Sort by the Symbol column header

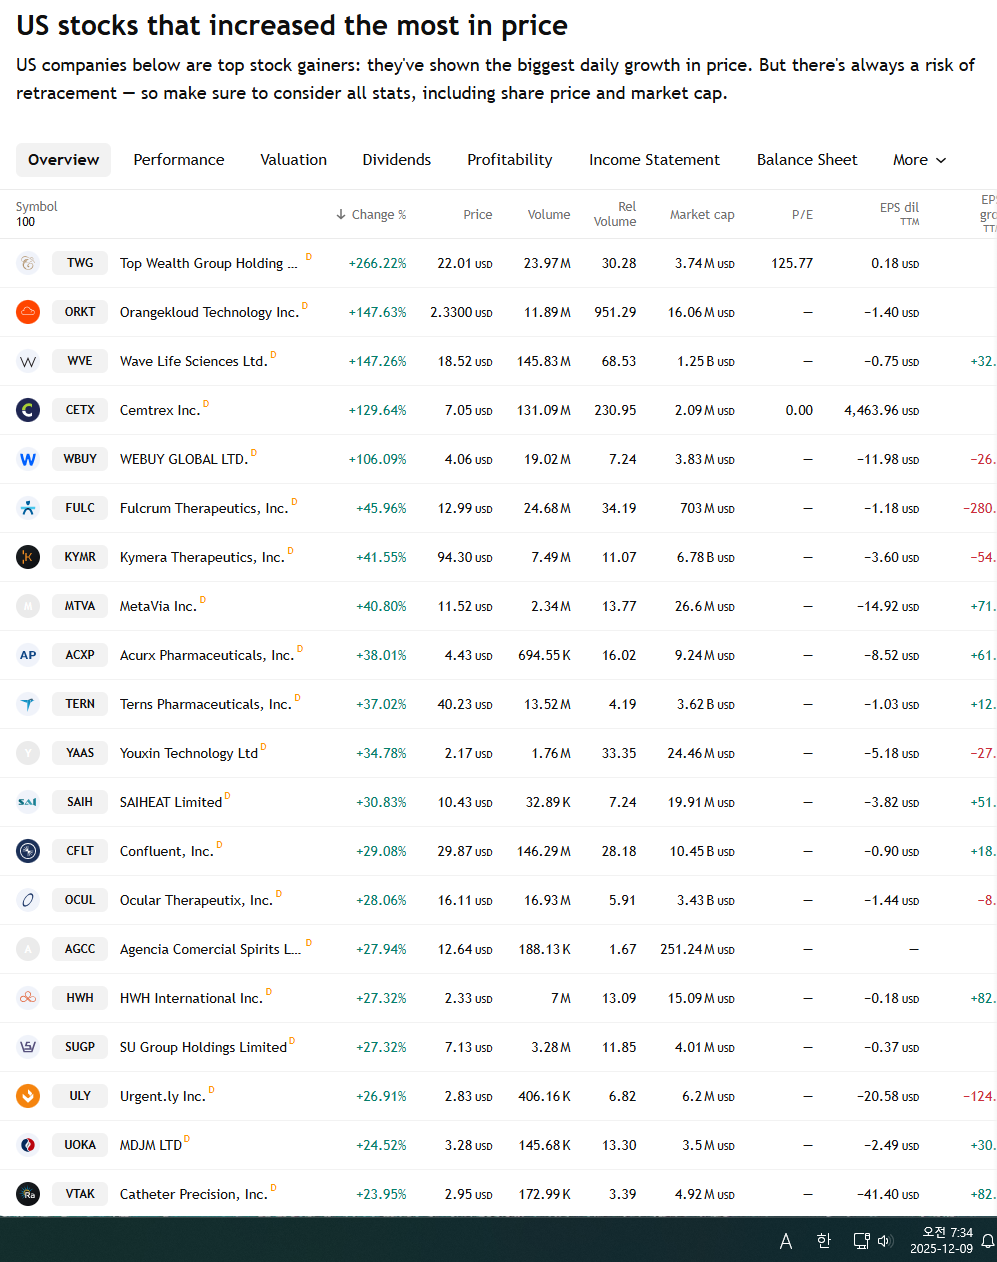click(x=37, y=207)
